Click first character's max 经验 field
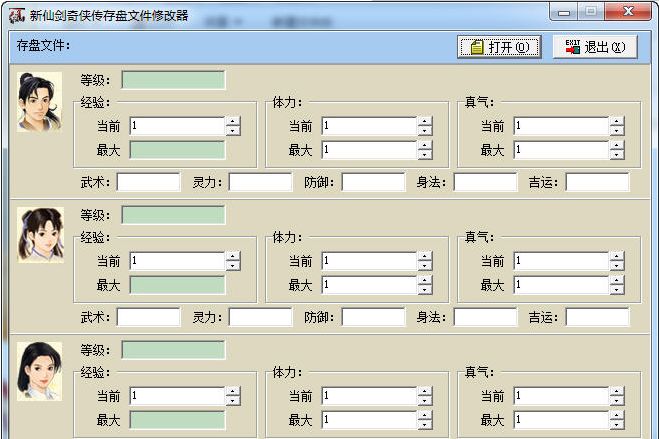659x439 pixels. [177, 150]
